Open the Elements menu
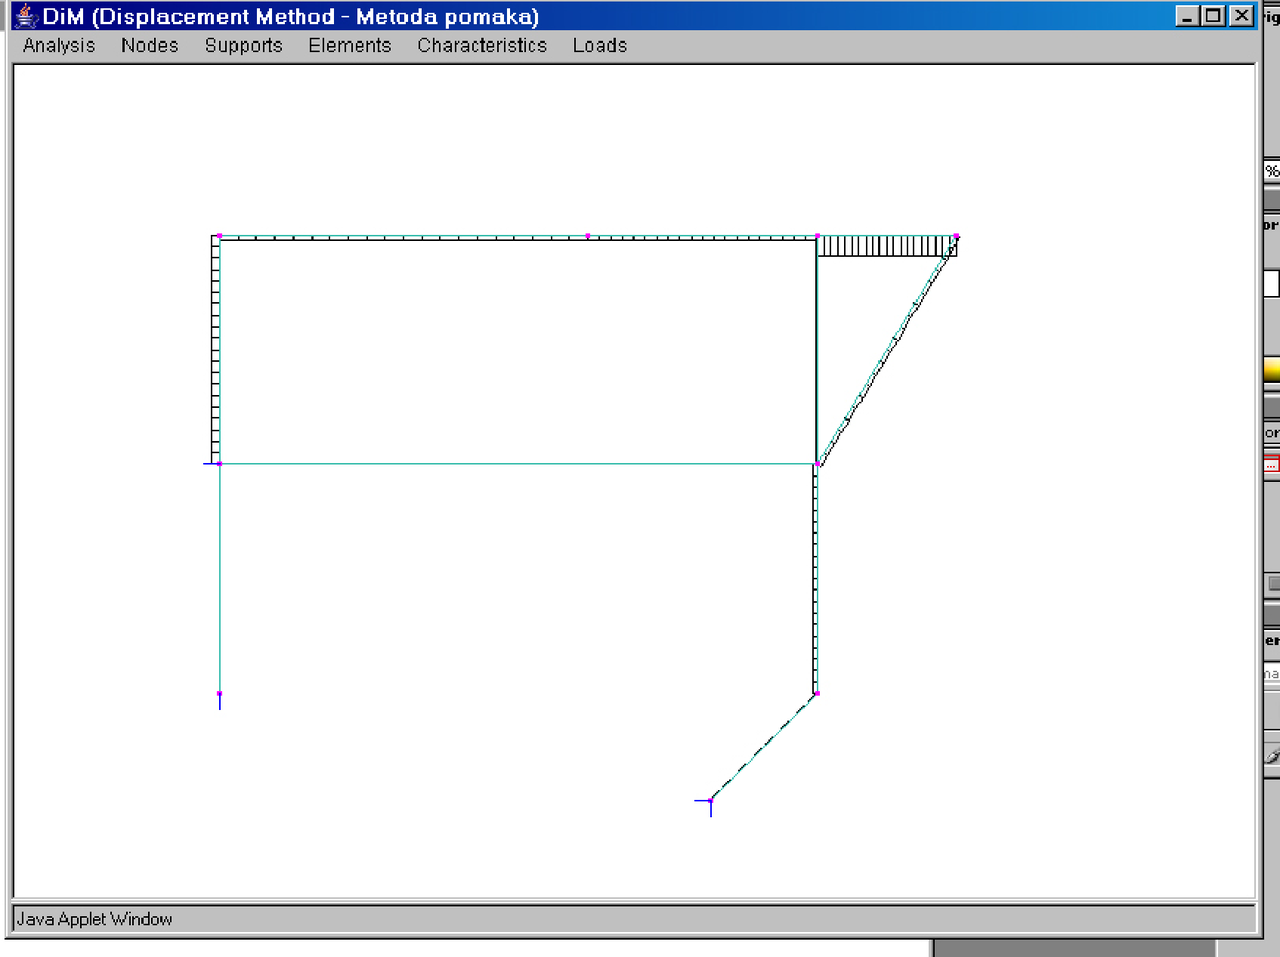Image resolution: width=1280 pixels, height=957 pixels. 349,46
